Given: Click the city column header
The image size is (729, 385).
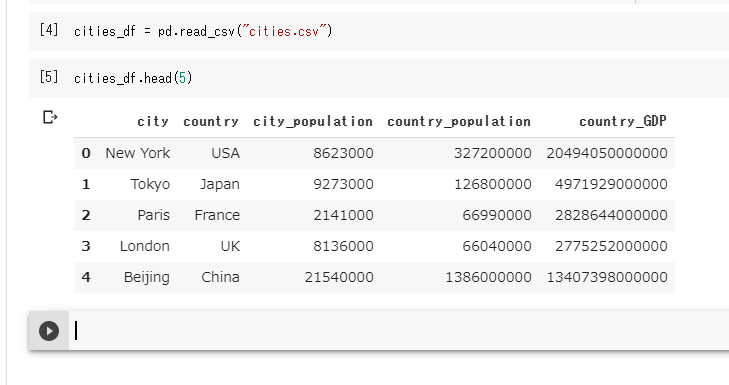Looking at the screenshot, I should click(153, 122).
